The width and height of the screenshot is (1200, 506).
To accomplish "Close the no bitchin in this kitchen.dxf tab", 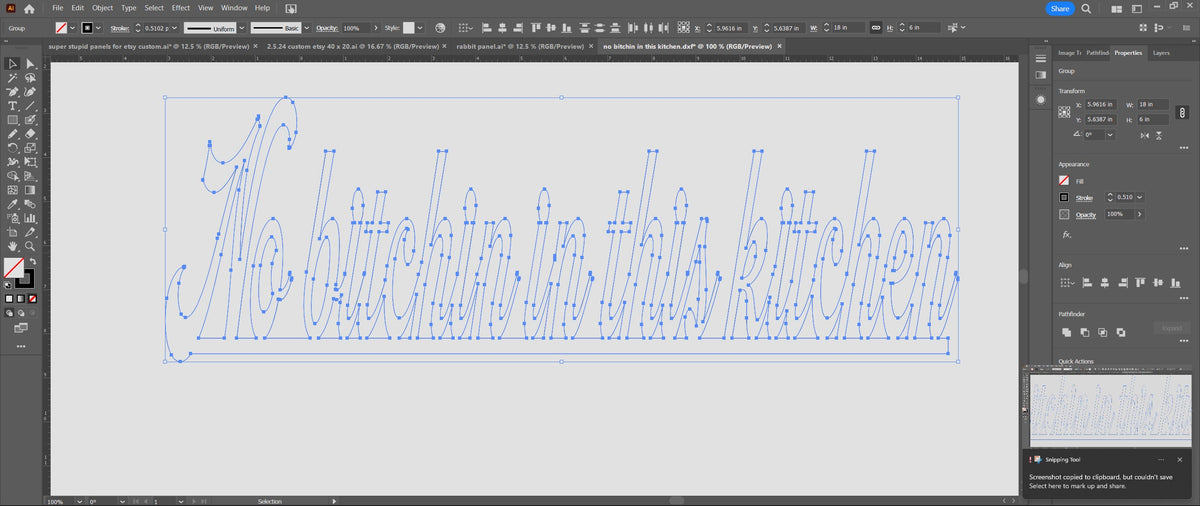I will coord(778,46).
